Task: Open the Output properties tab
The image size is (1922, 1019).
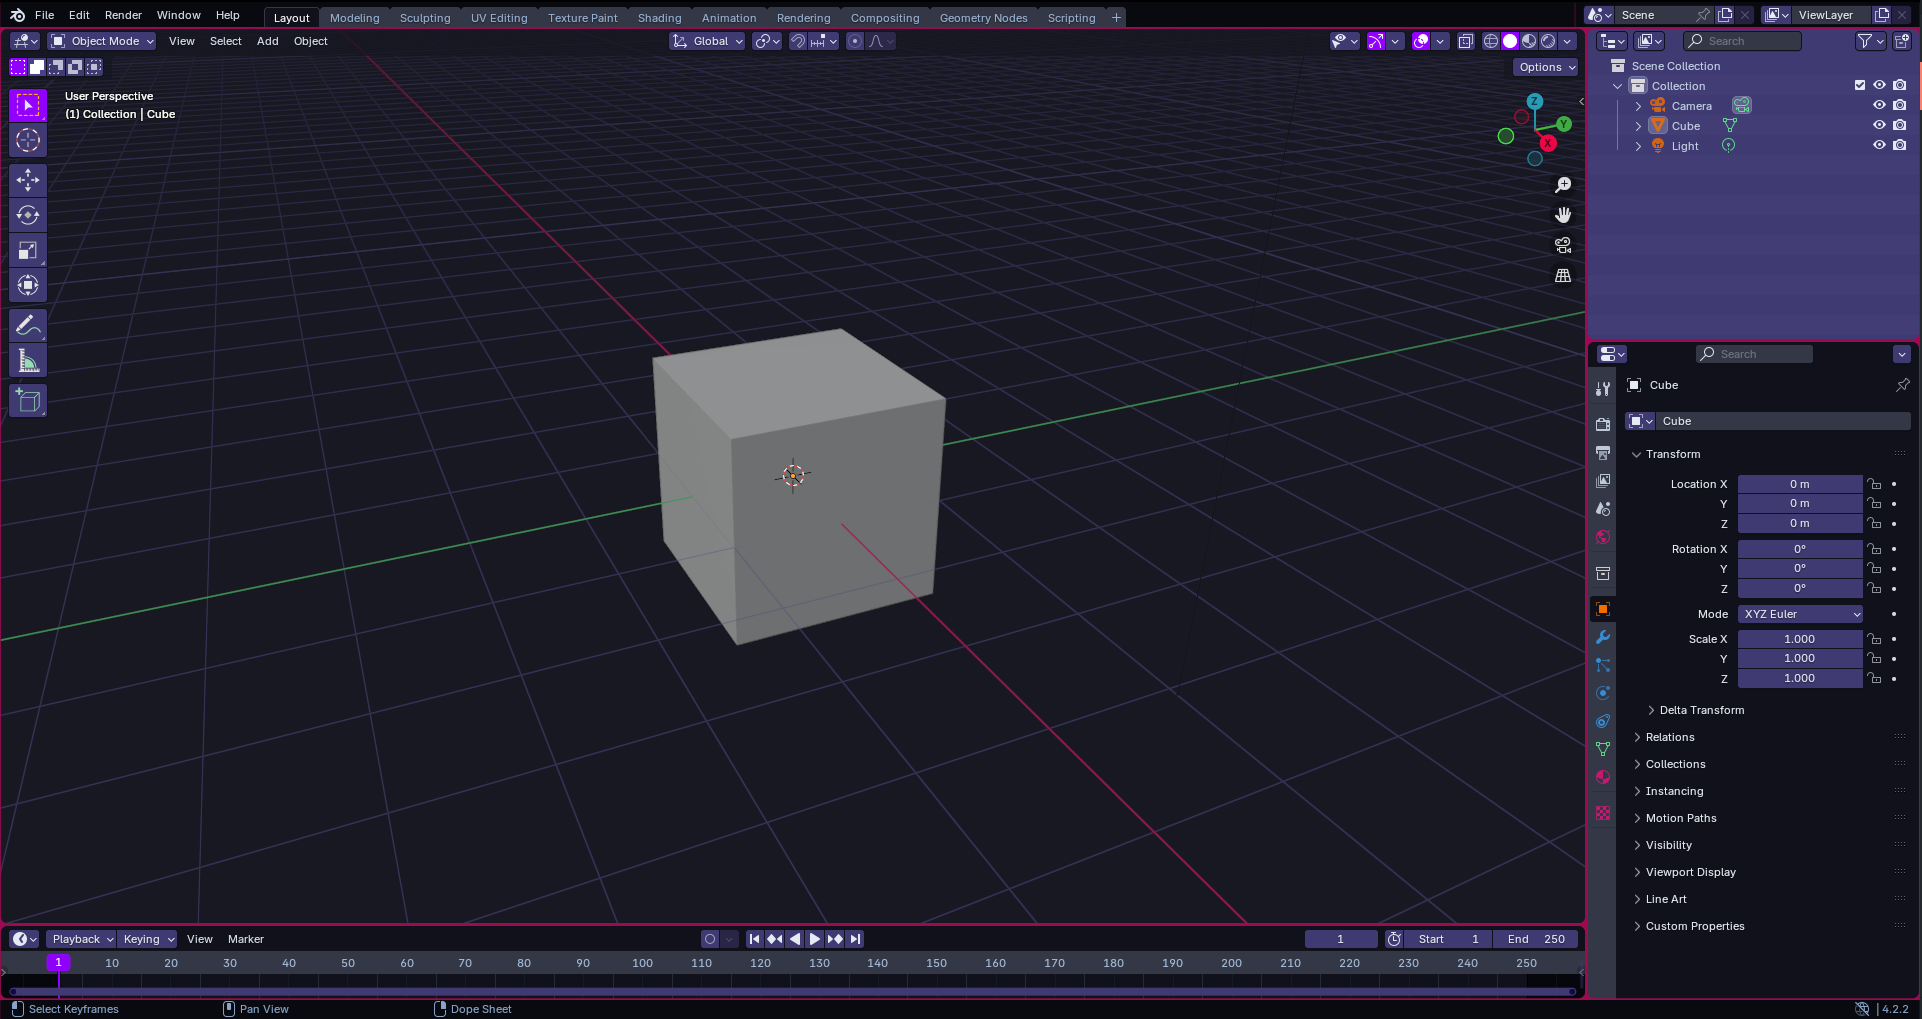Action: [1603, 452]
